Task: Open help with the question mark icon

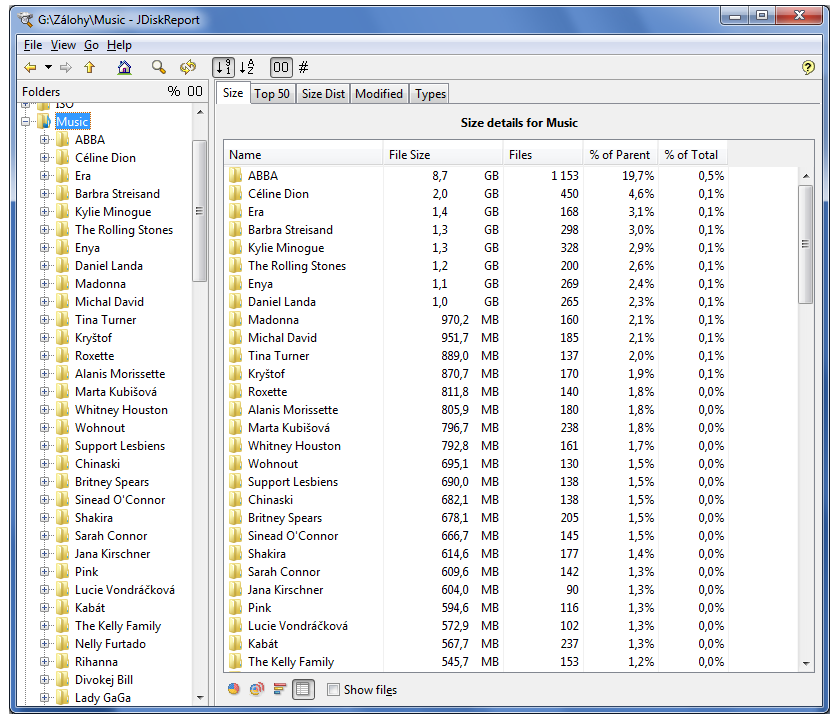Action: (x=809, y=68)
